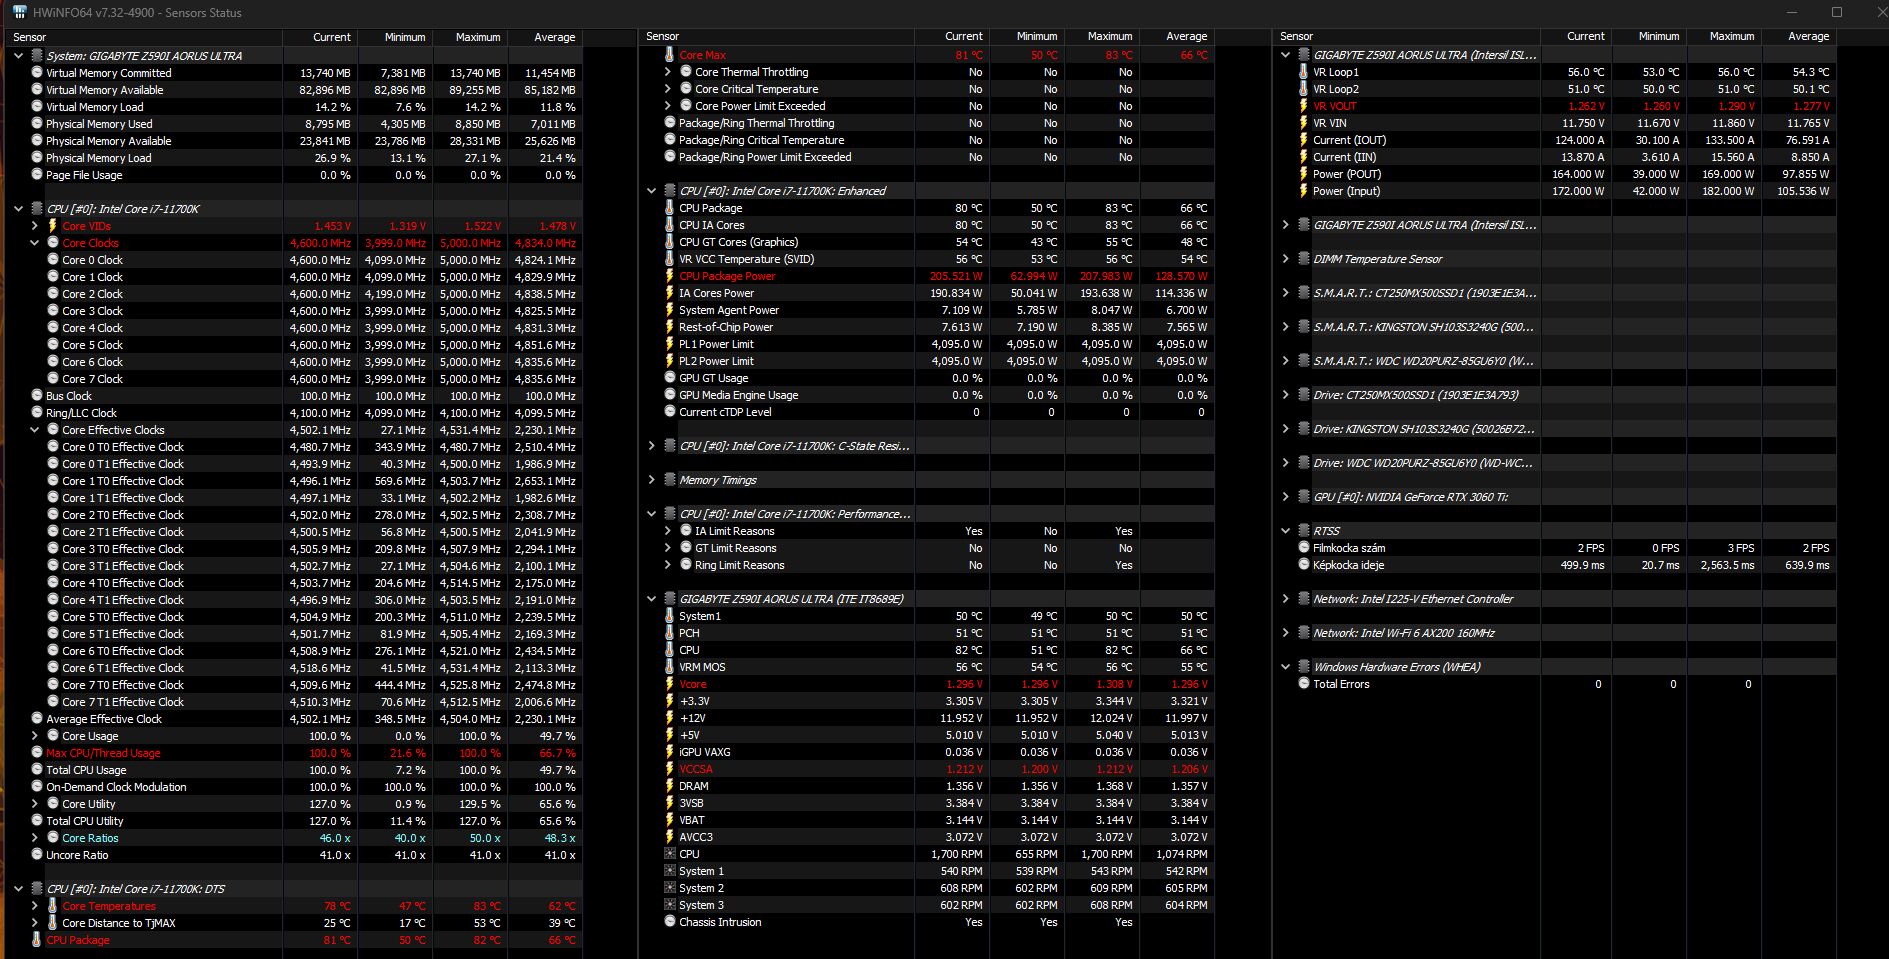This screenshot has height=959, width=1889.
Task: Click the chip icon beside RTSS
Action: pyautogui.click(x=1303, y=531)
